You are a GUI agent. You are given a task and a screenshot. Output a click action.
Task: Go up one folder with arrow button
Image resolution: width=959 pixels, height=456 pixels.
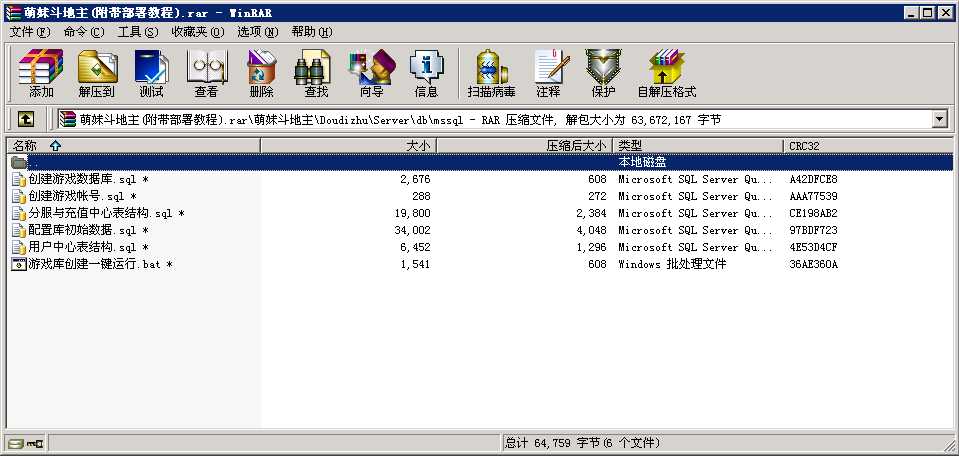point(26,119)
